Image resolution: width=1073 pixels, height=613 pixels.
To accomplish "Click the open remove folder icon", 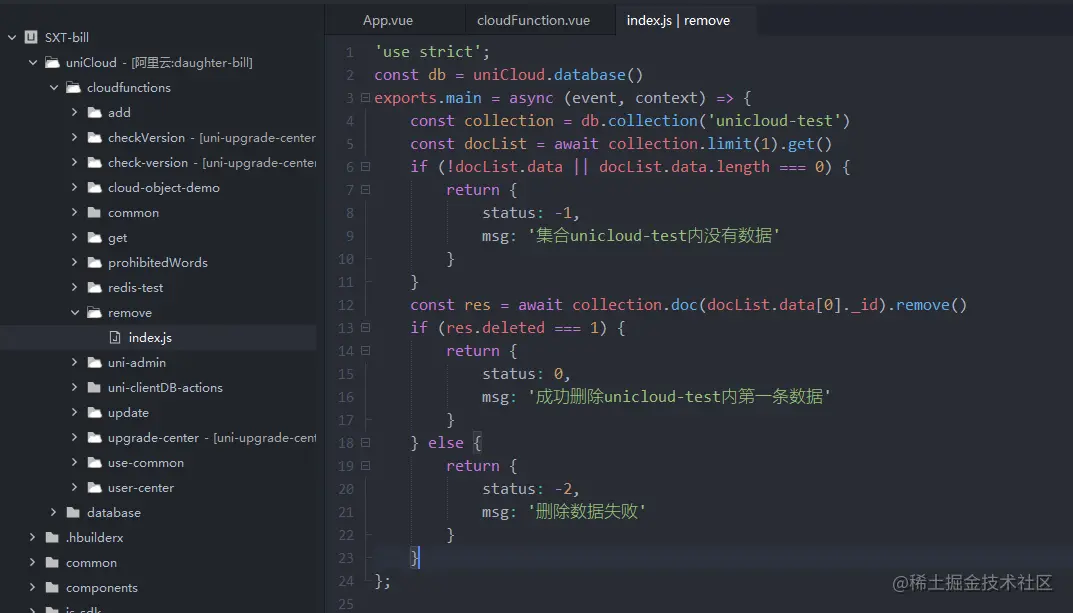I will tap(94, 313).
